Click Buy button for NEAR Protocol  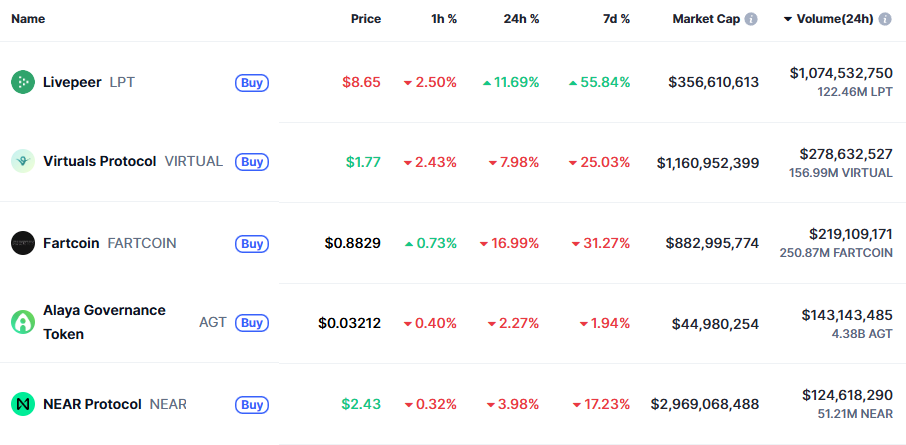[x=252, y=404]
